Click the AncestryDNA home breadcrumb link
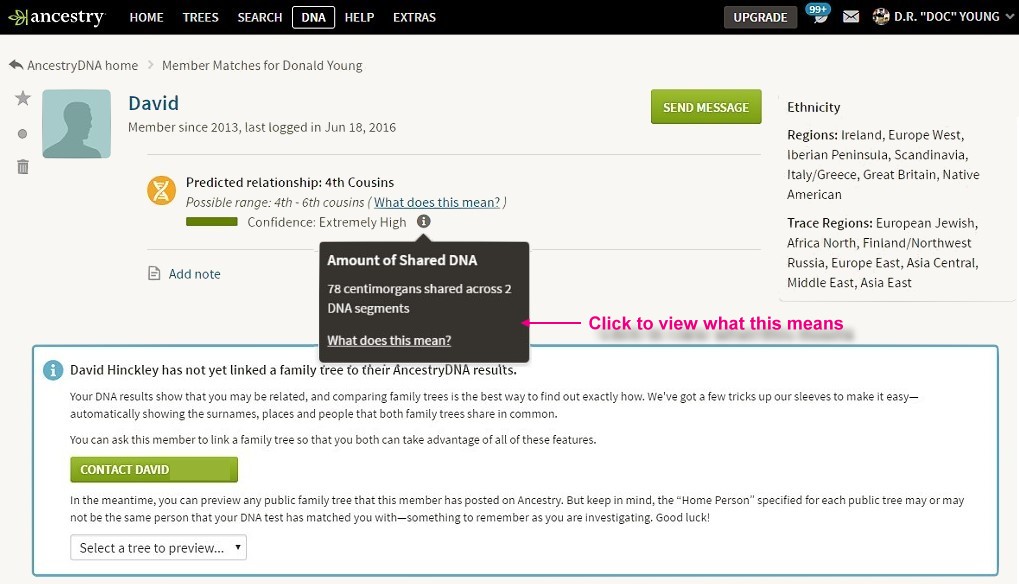Screen dimensions: 1019x584 tap(83, 65)
